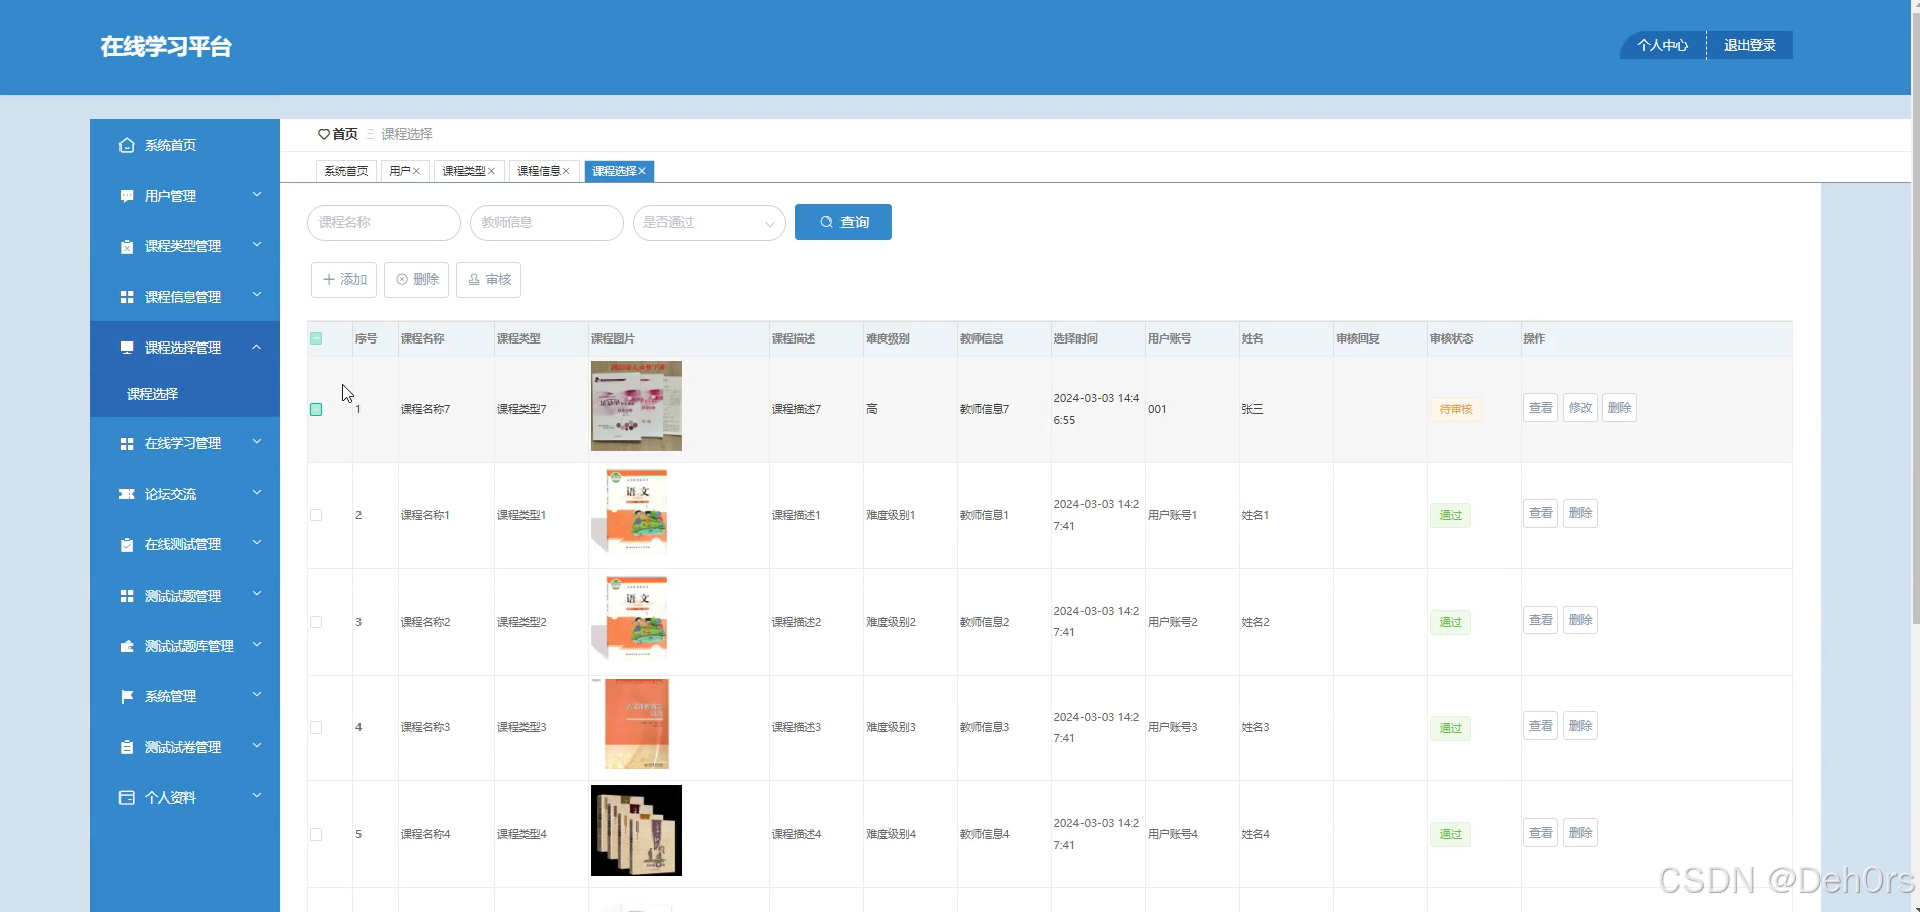Focus the 教师信息 search input
Viewport: 1920px width, 912px height.
click(547, 222)
